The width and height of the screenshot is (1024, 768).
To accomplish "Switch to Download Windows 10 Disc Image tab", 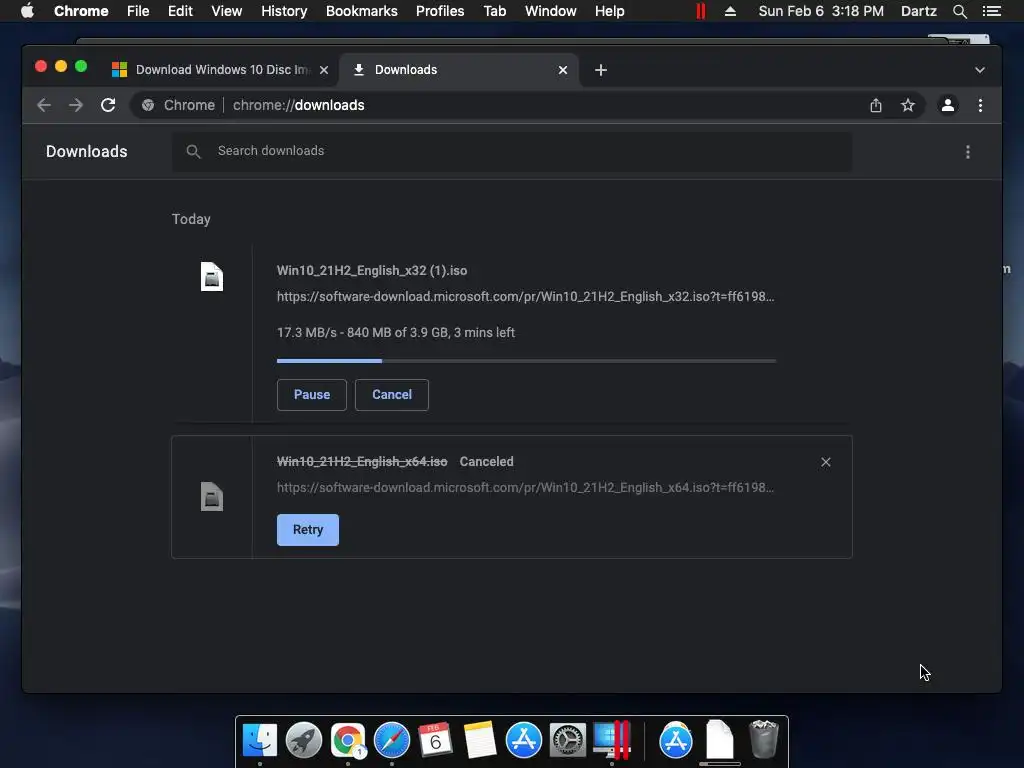I will [x=221, y=70].
